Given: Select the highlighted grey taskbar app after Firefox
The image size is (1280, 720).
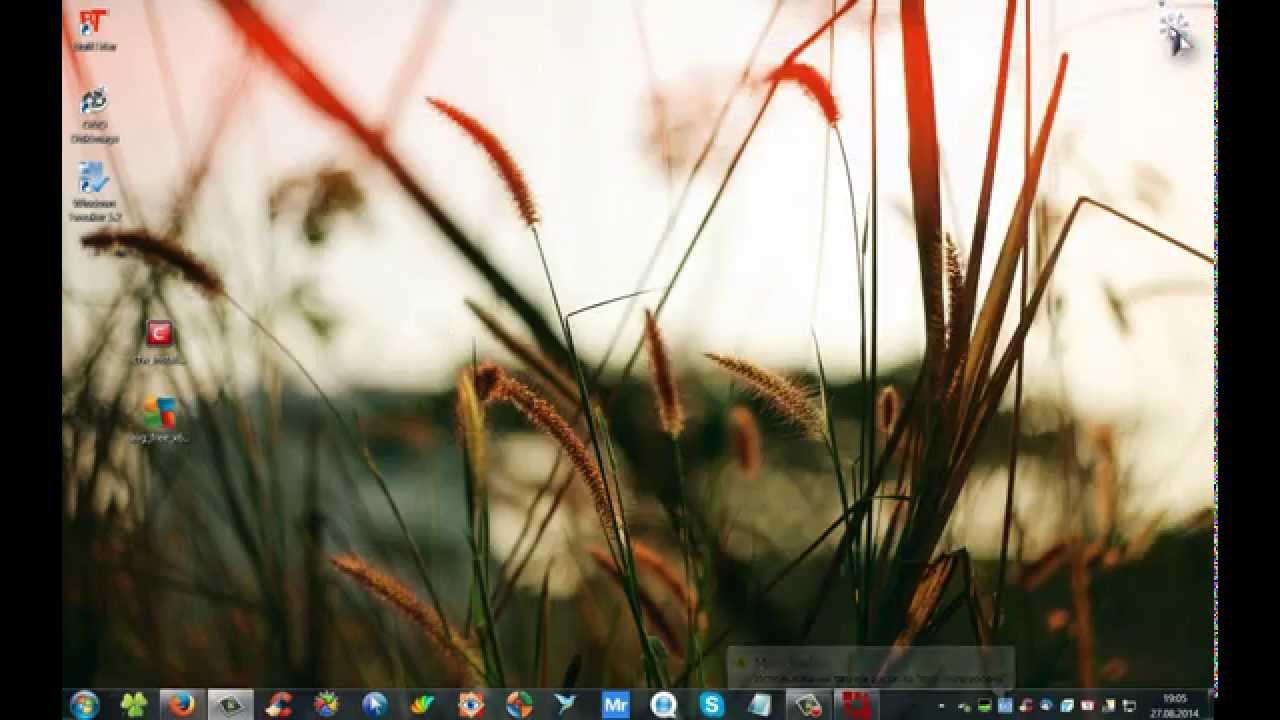Looking at the screenshot, I should click(230, 705).
